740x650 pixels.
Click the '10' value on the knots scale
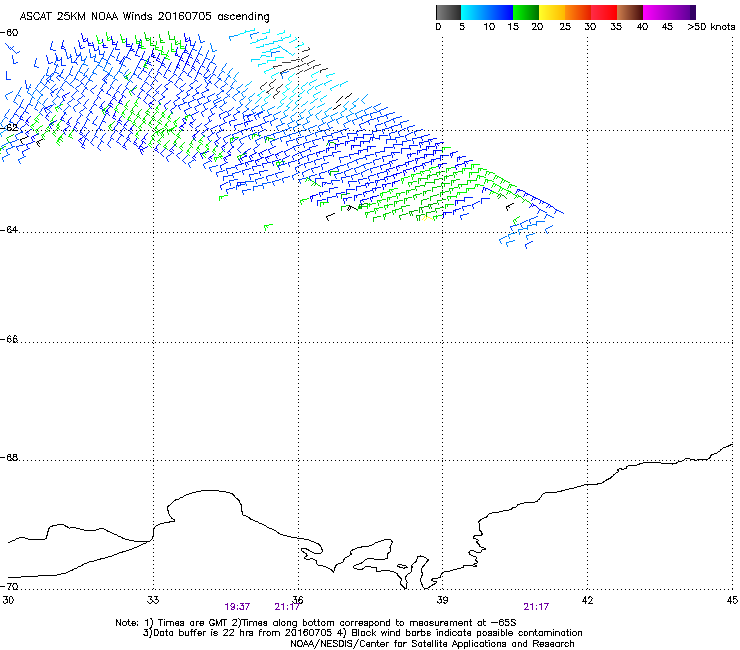coord(489,27)
